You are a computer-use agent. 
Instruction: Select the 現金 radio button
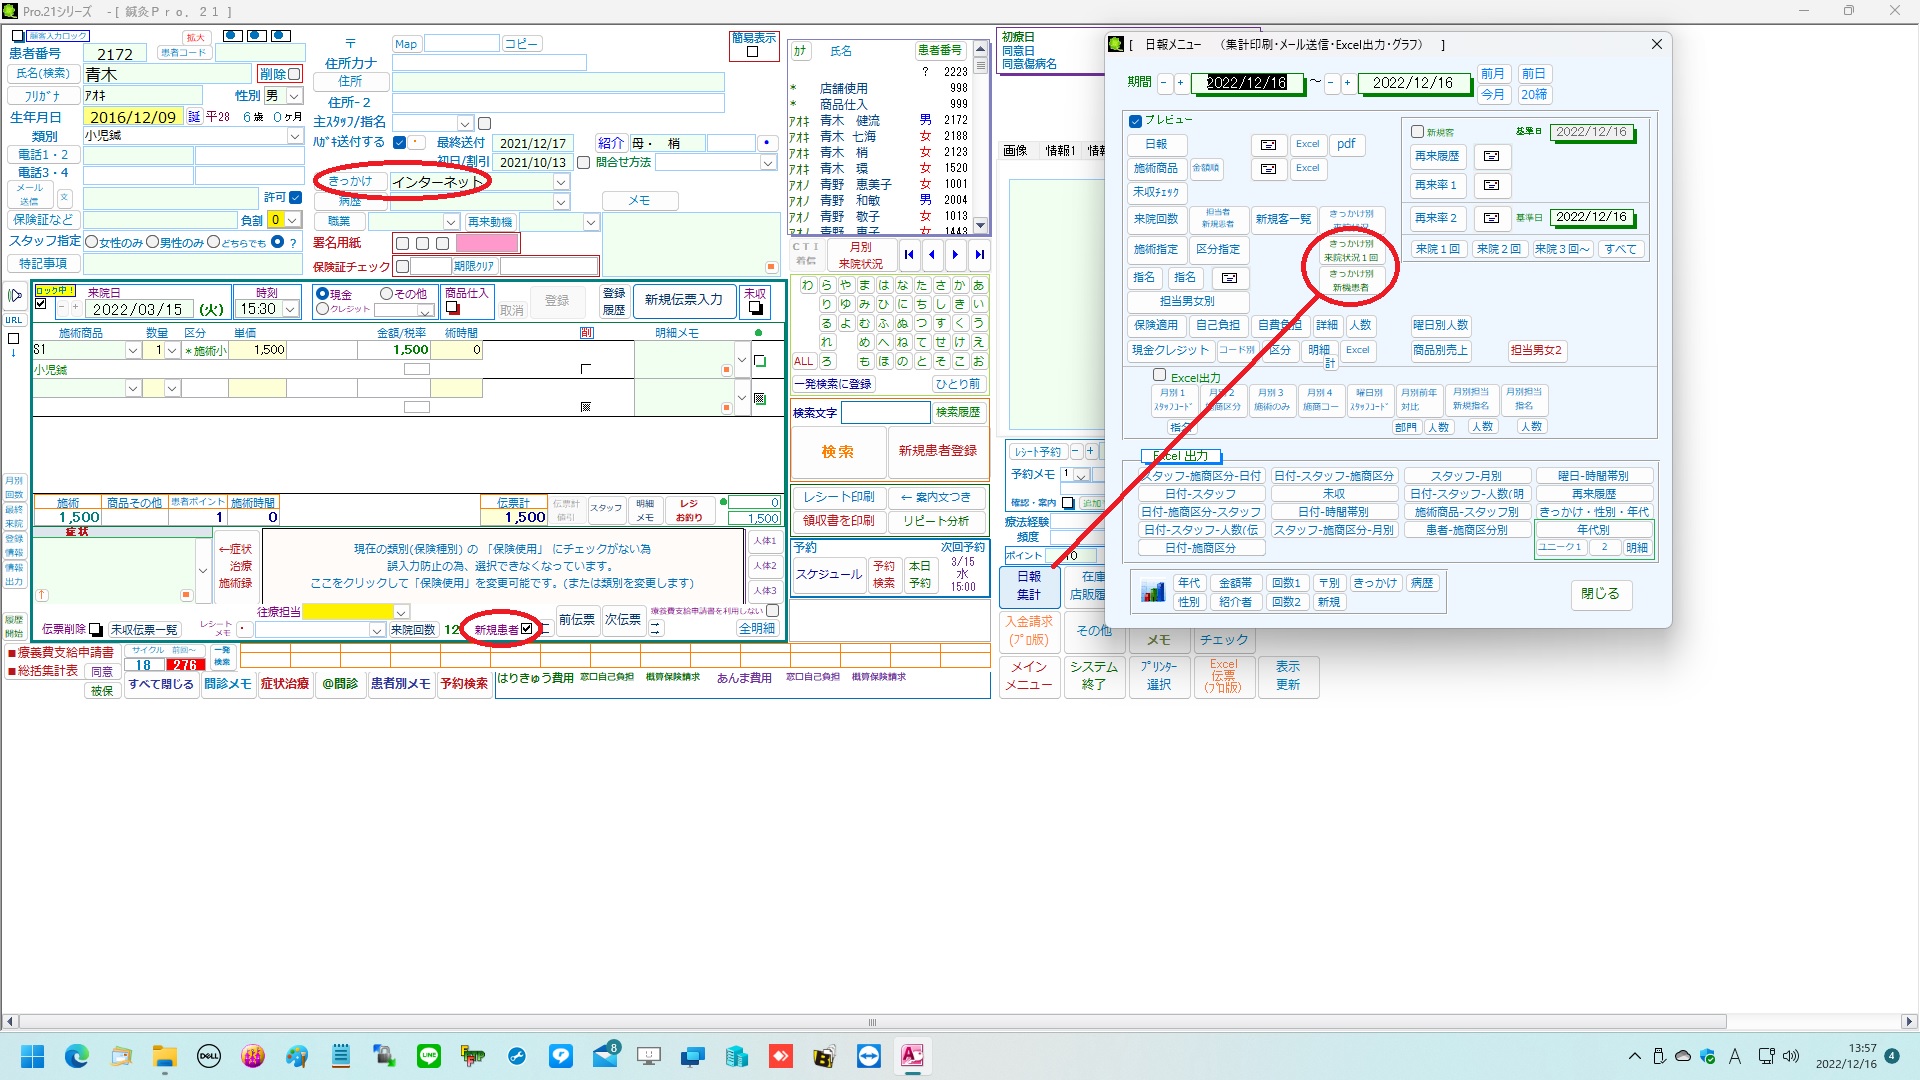tap(322, 294)
